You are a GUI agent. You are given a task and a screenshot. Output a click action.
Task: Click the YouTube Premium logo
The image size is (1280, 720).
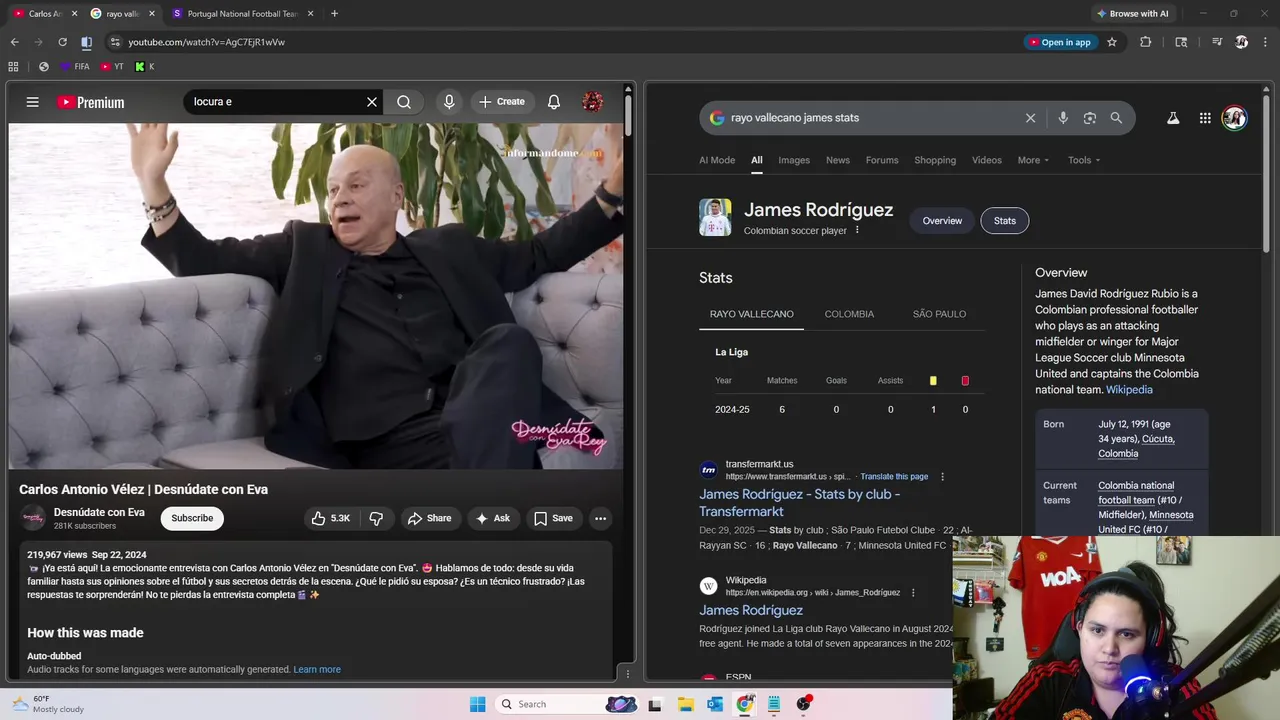coord(90,102)
